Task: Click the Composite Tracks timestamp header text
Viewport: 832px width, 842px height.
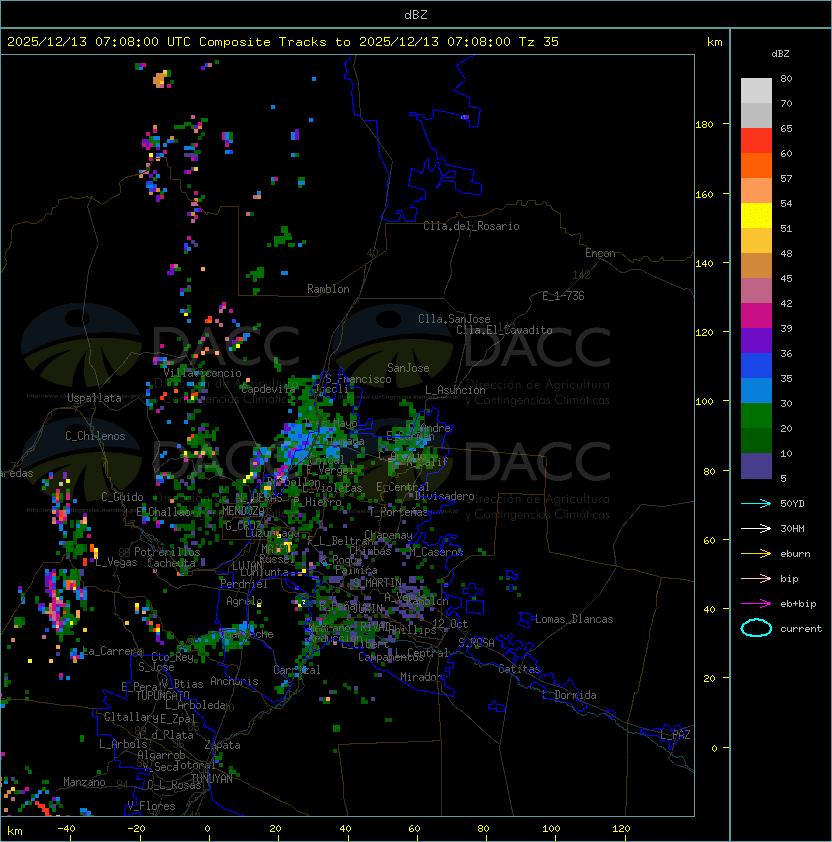Action: click(x=283, y=42)
